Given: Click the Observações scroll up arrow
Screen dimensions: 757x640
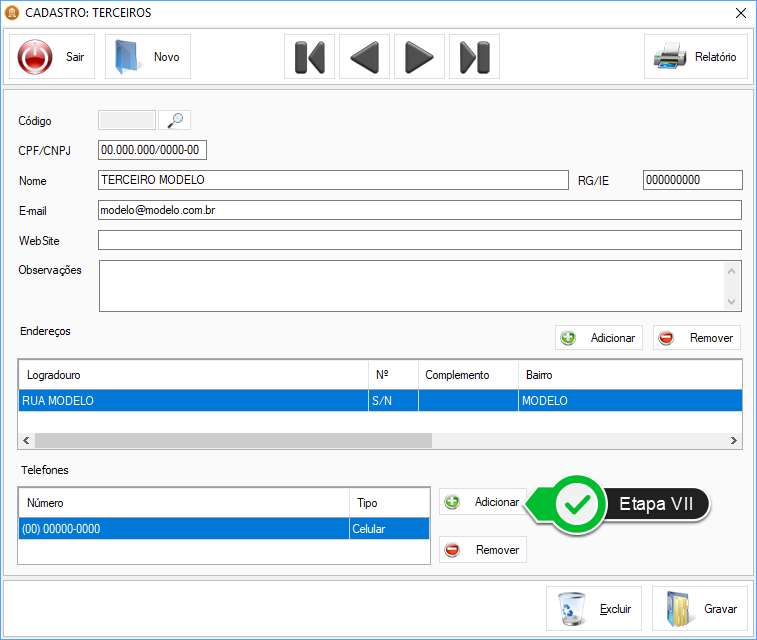Looking at the screenshot, I should pyautogui.click(x=731, y=271).
